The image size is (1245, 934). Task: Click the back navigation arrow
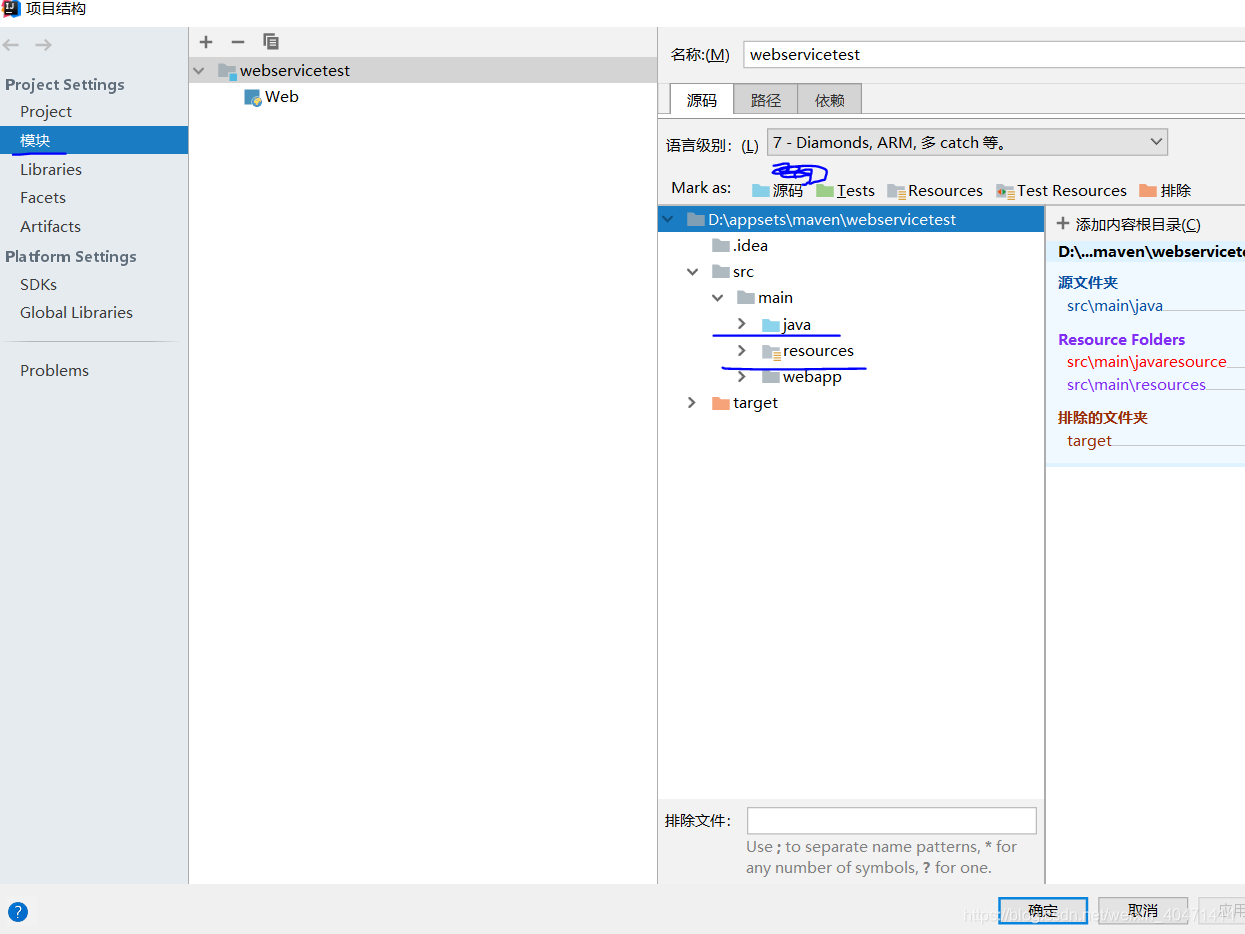click(12, 45)
